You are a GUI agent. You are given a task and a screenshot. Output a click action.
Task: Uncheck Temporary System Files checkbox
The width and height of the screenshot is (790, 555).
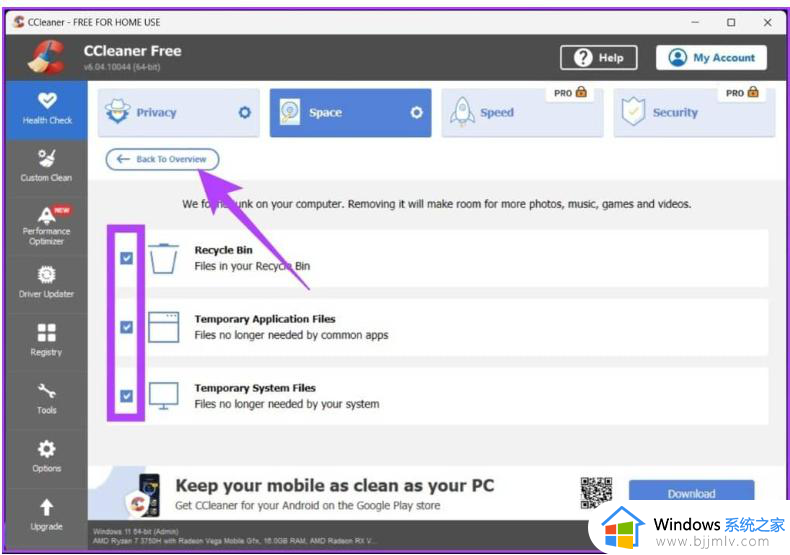(x=126, y=396)
